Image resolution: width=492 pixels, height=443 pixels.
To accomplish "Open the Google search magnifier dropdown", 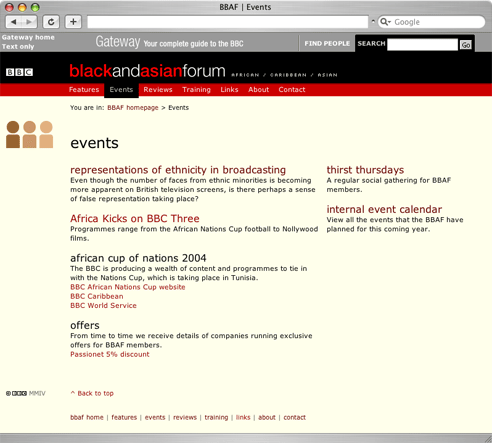I will pos(385,22).
